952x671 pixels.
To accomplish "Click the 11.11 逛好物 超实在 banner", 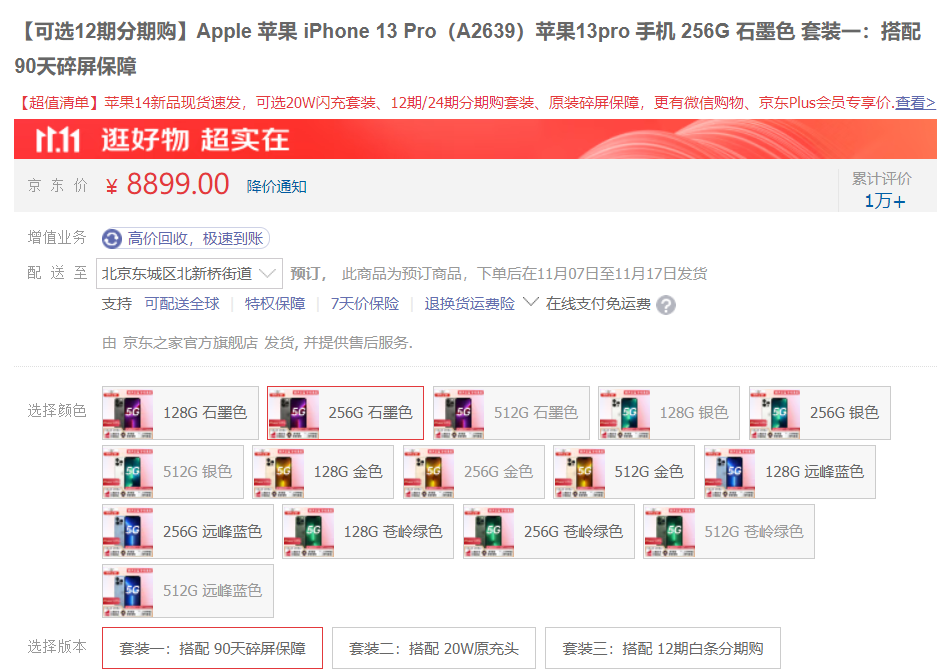I will point(475,139).
